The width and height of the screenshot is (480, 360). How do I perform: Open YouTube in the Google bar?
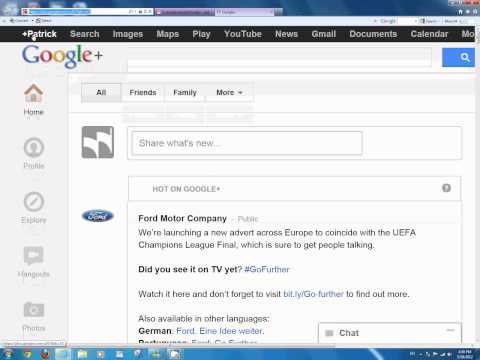pos(243,34)
